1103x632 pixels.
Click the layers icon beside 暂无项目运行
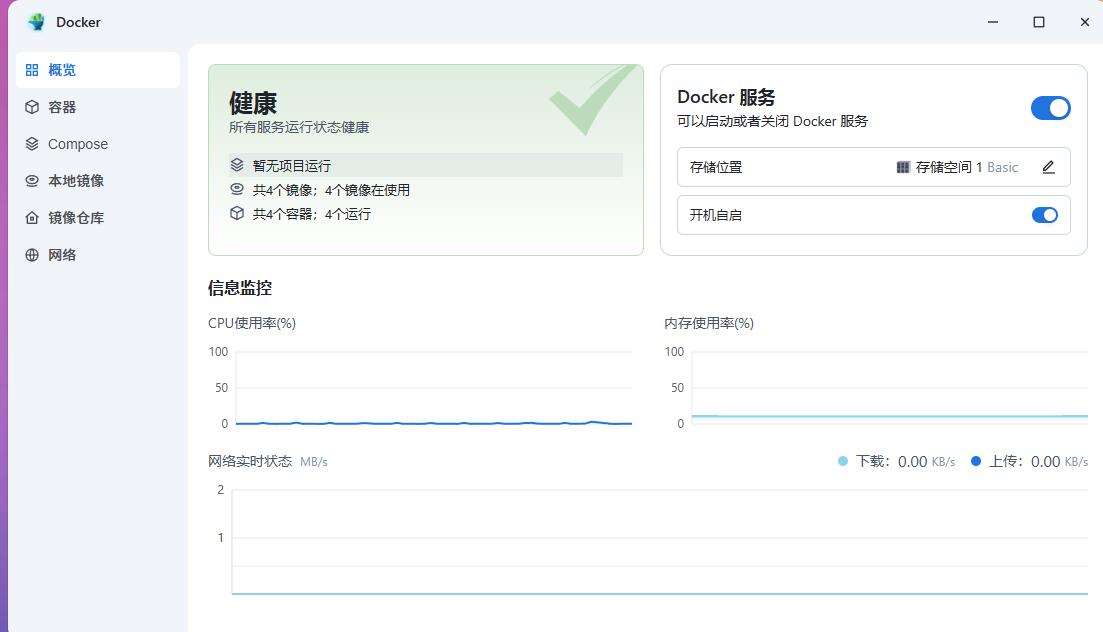coord(237,165)
